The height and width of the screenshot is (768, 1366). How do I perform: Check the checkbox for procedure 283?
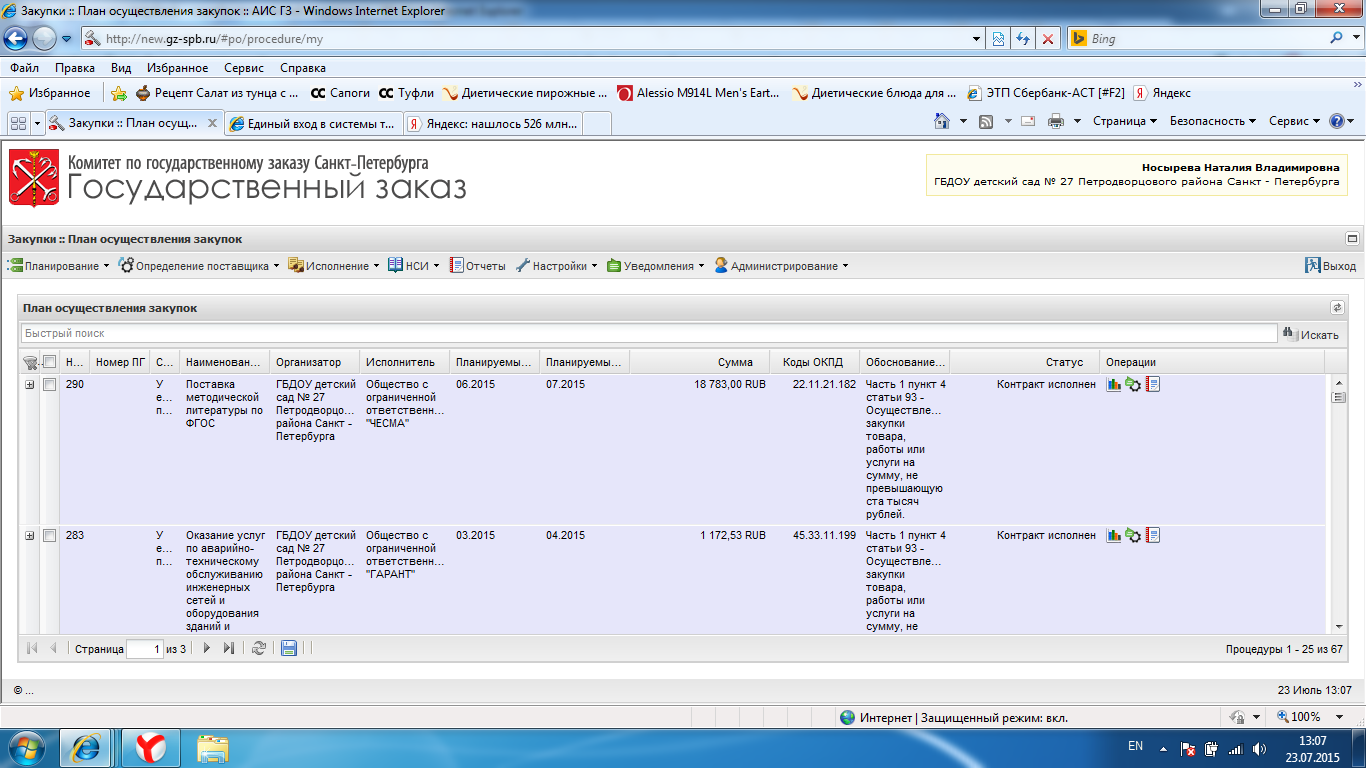(x=49, y=536)
